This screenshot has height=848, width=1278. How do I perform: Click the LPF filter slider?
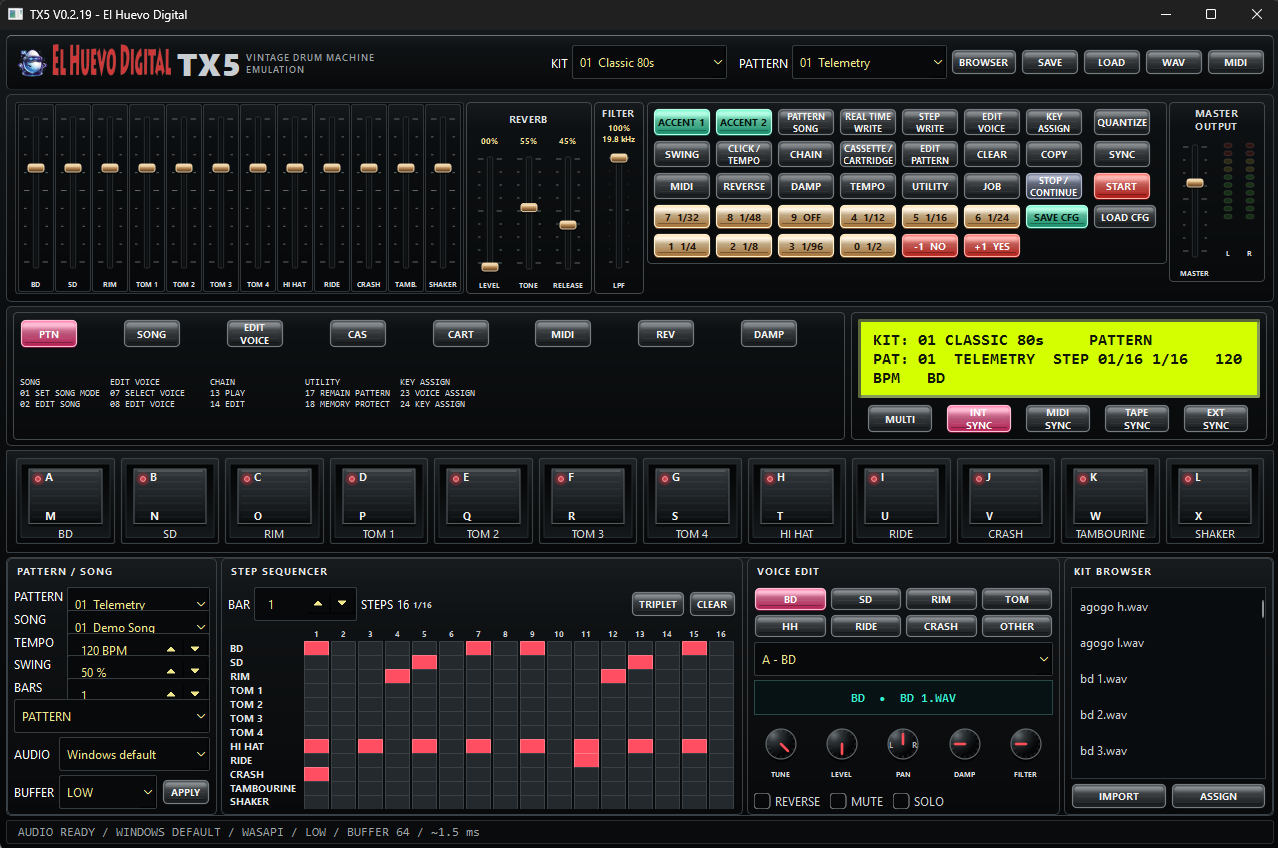(x=619, y=158)
